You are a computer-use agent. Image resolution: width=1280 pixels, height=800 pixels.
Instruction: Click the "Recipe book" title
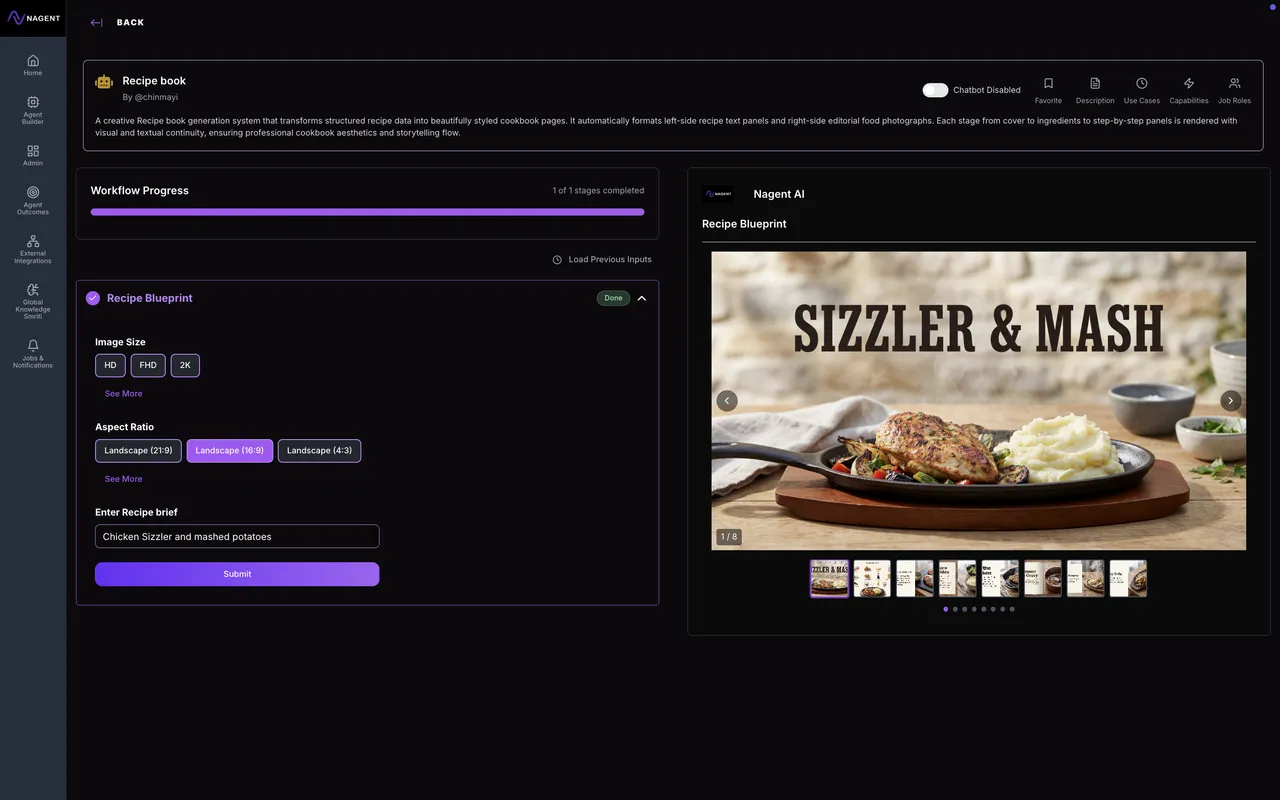pyautogui.click(x=154, y=81)
